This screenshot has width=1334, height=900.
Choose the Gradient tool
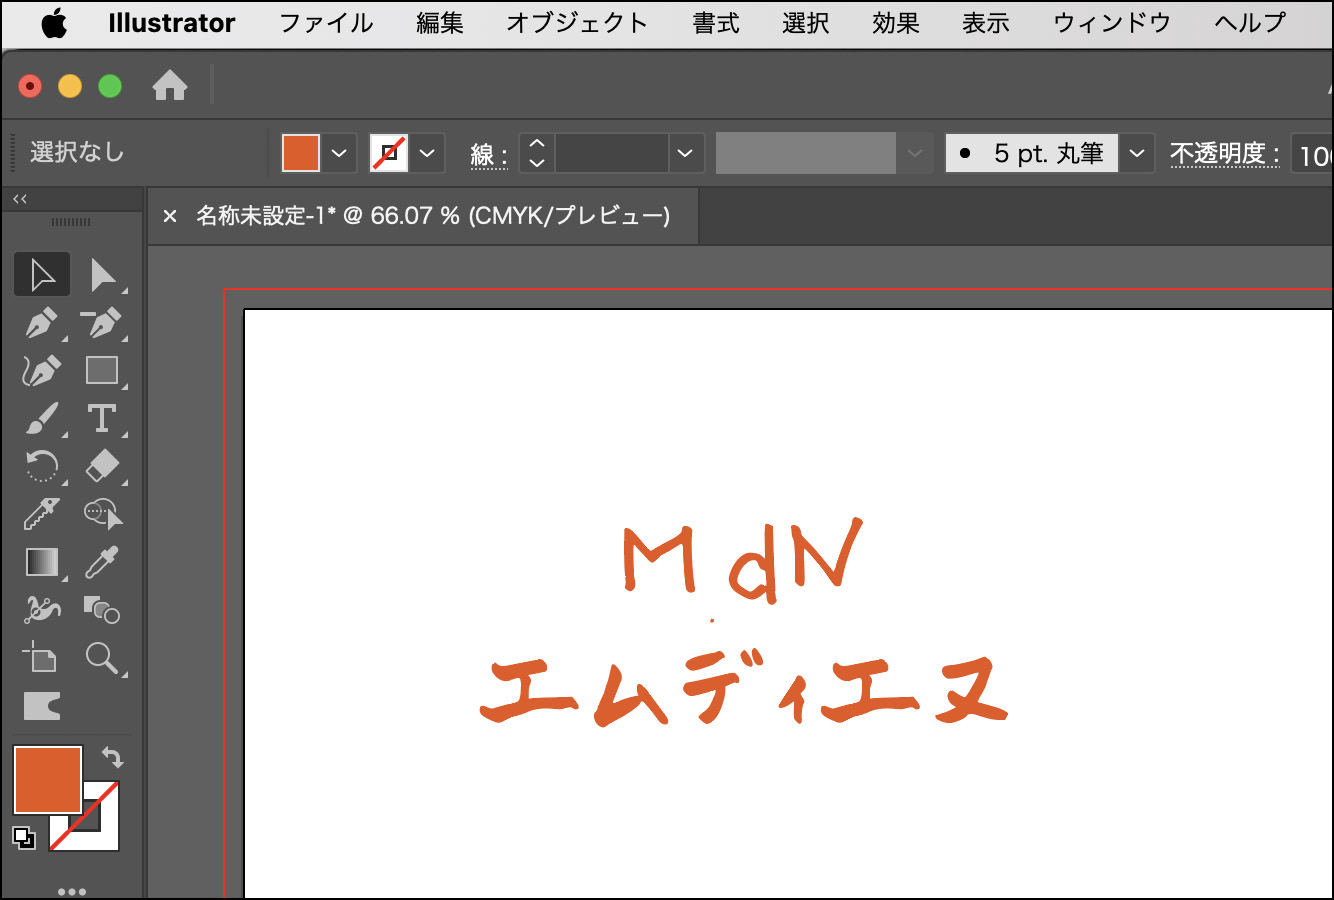click(x=41, y=562)
